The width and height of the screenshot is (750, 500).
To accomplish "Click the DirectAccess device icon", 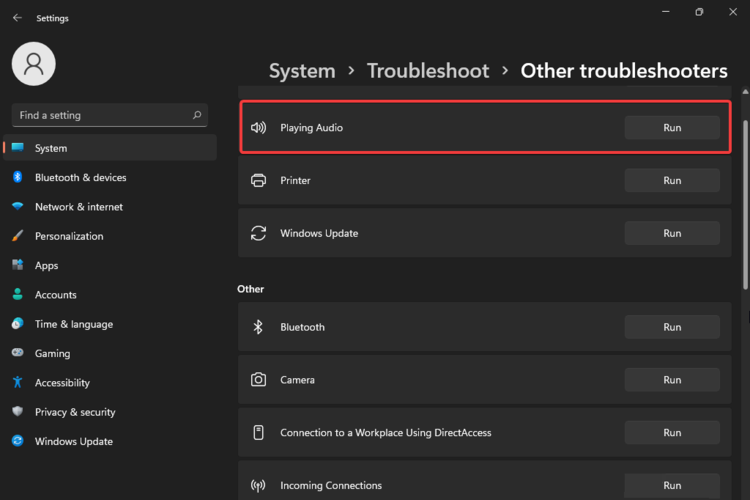I will (258, 432).
